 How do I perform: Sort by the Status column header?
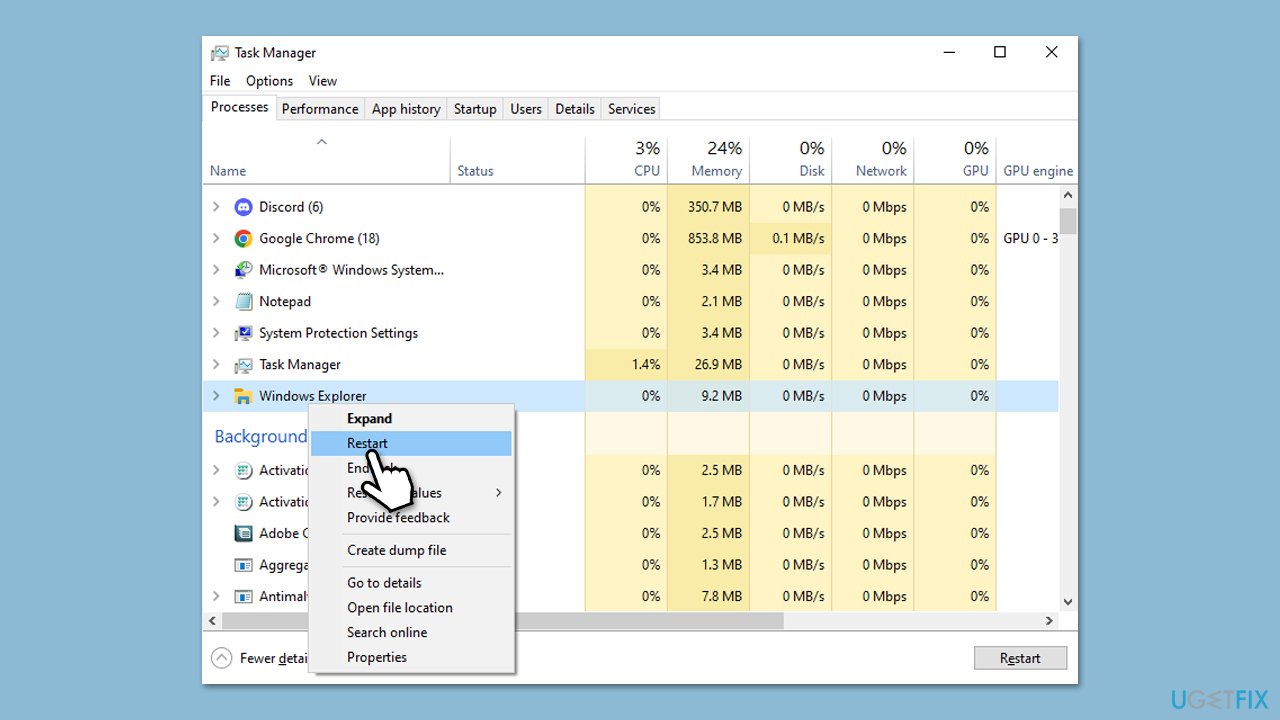[x=518, y=160]
